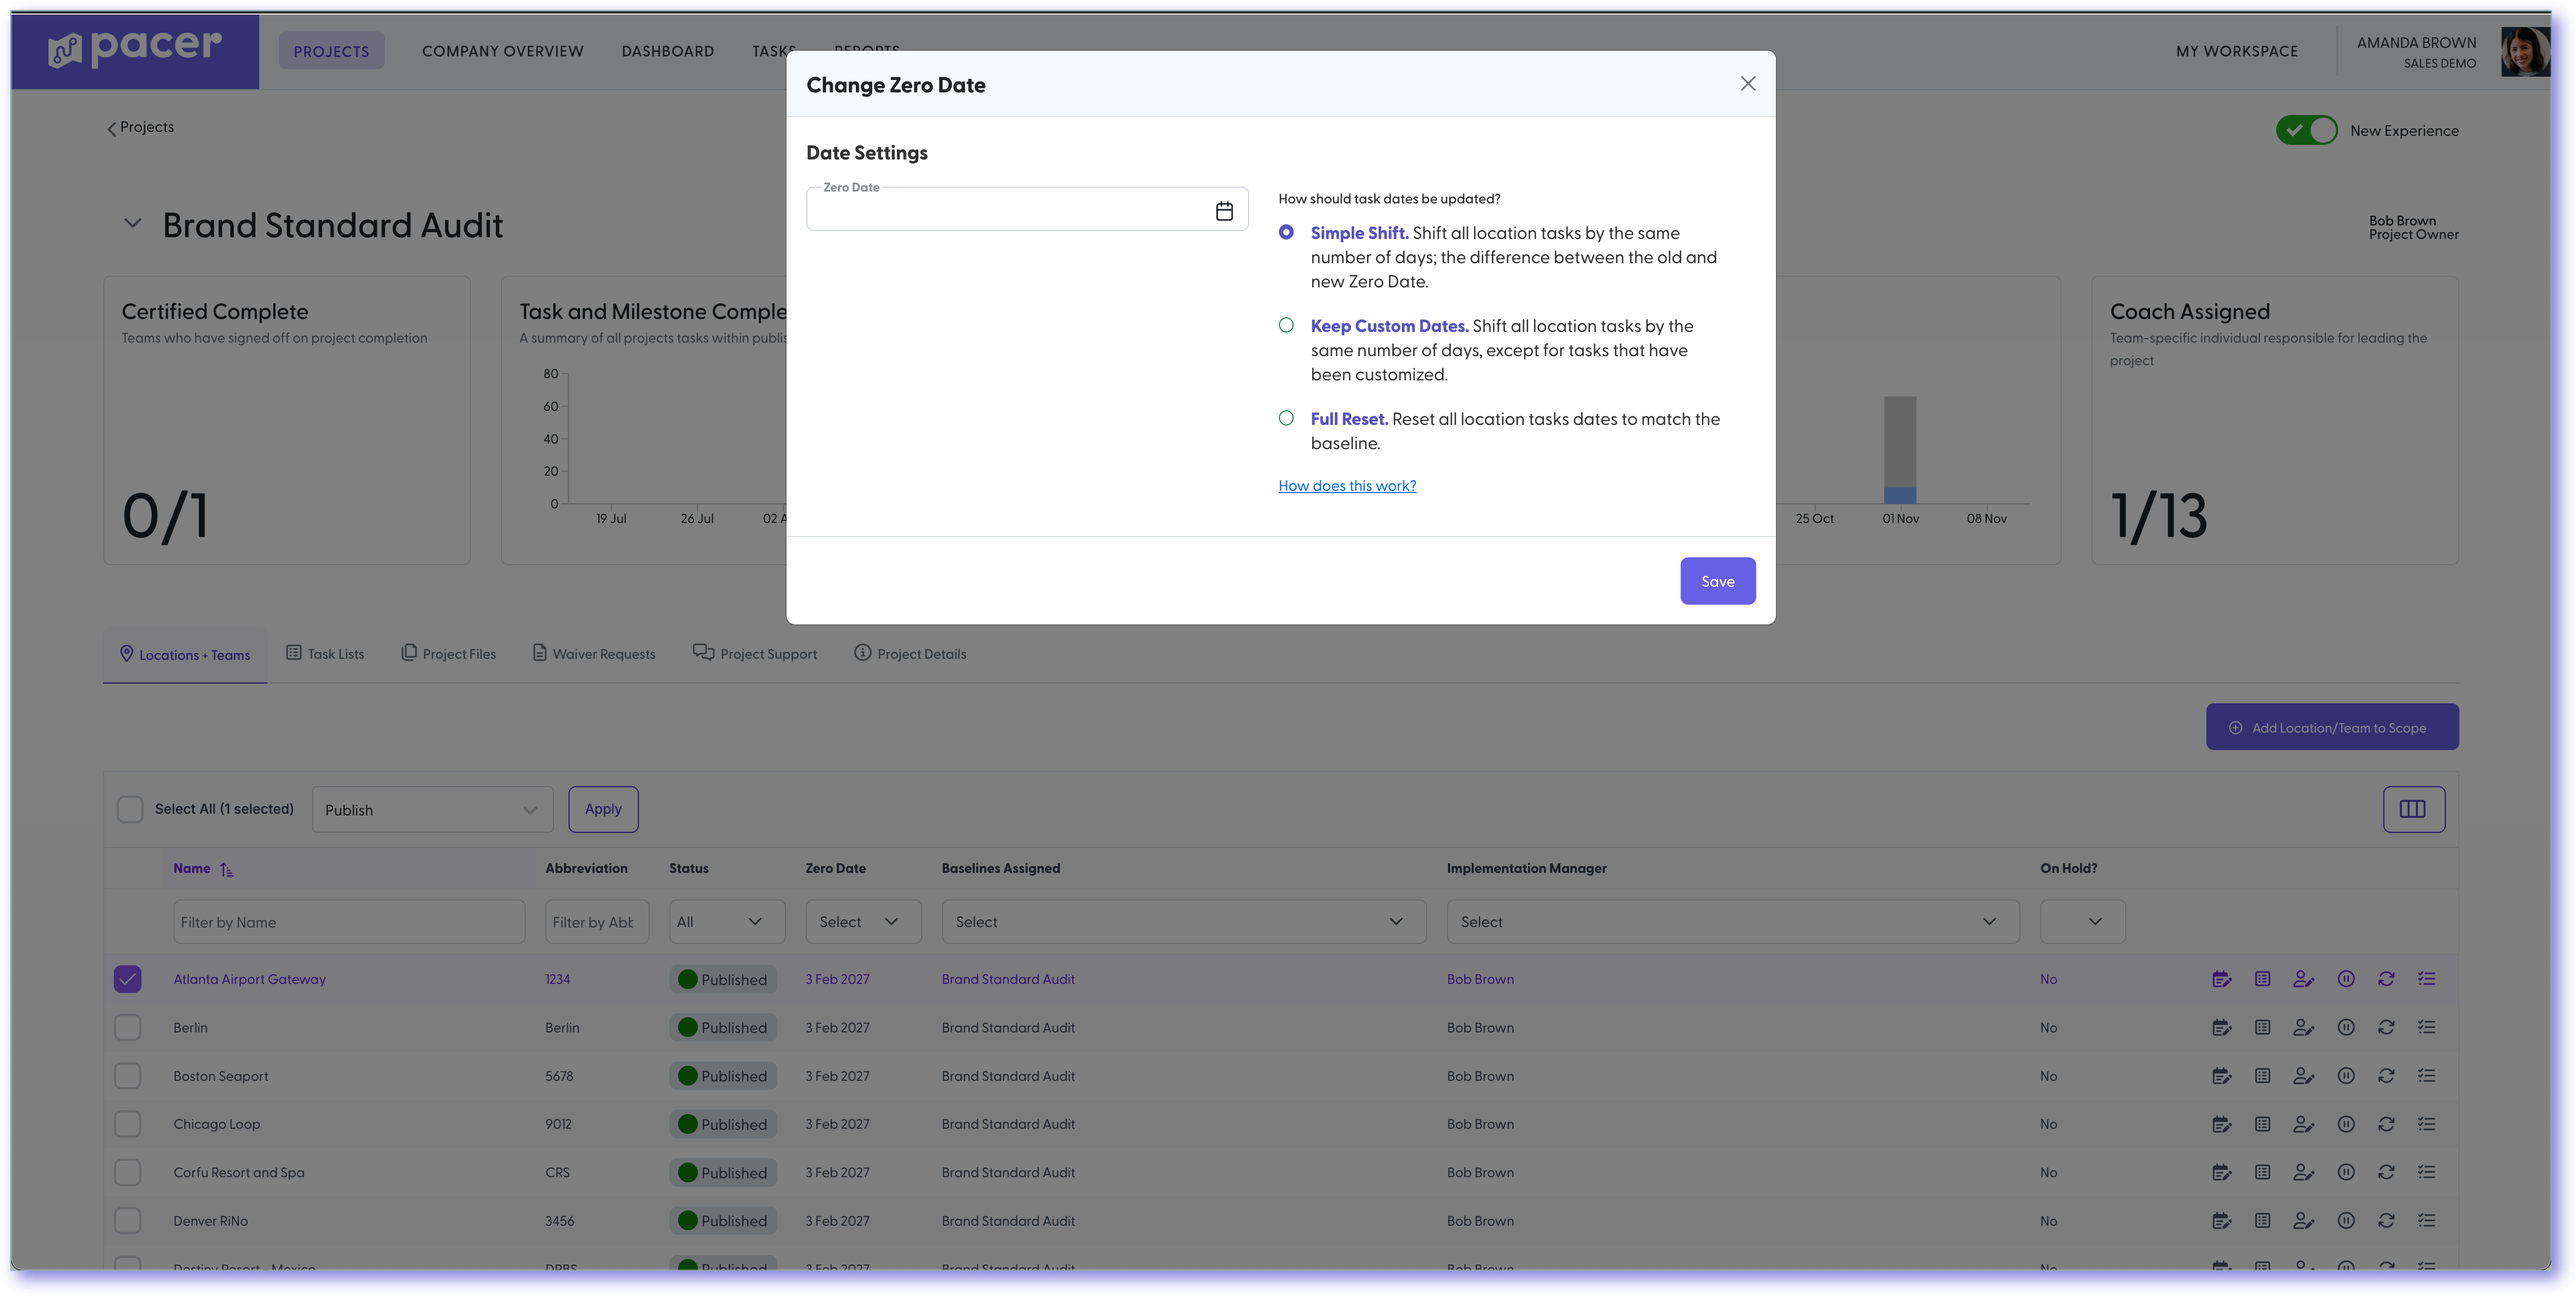Open task list icon for Atlanta Airport Gateway
The width and height of the screenshot is (2576, 1295).
point(2262,979)
